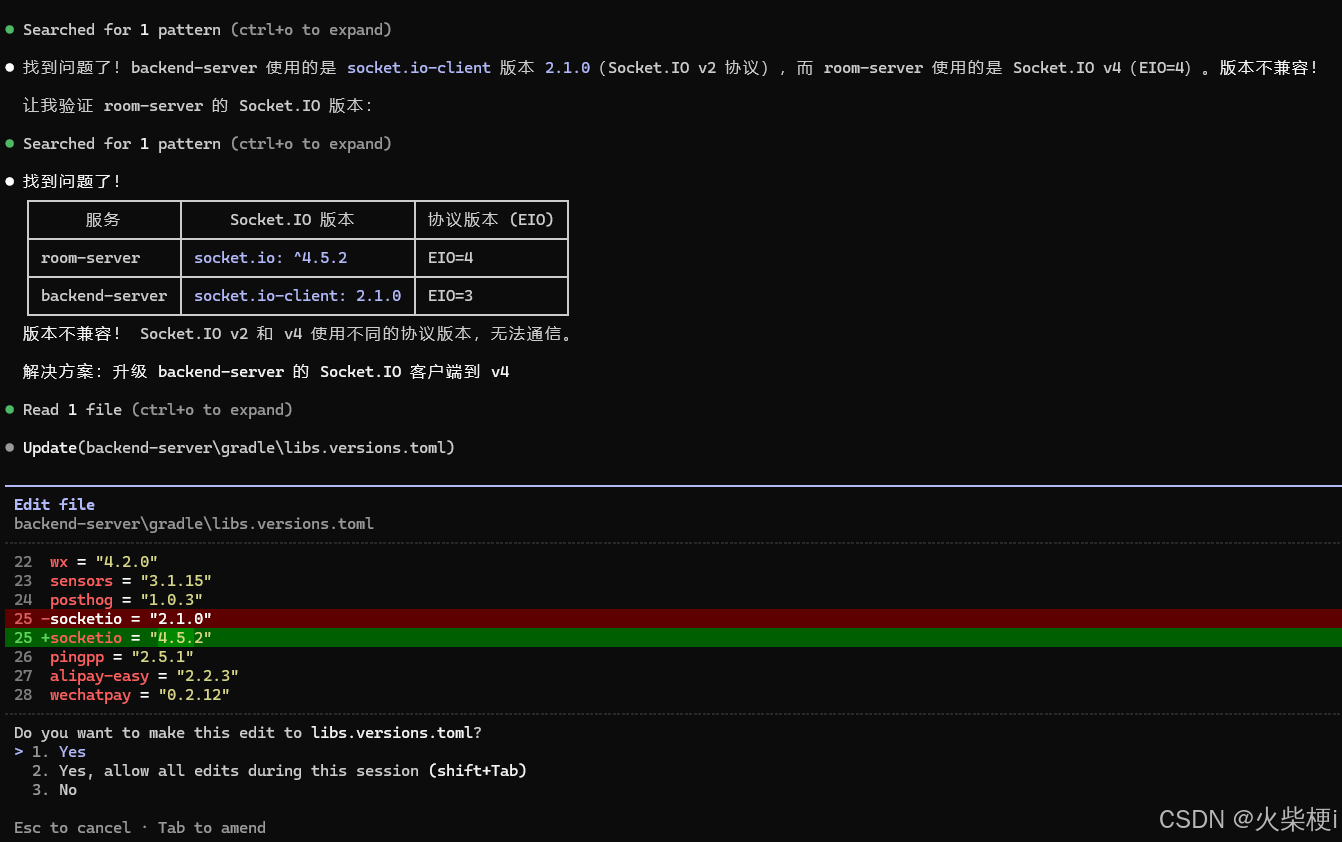Image resolution: width=1342 pixels, height=842 pixels.
Task: Click the socket.io-client text in the first explanation
Action: click(x=419, y=68)
